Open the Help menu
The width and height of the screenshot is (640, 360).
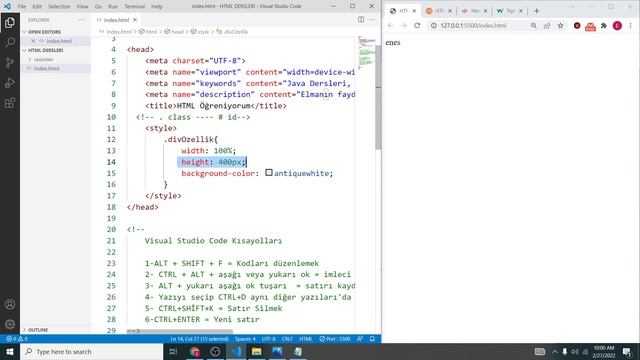pos(157,7)
